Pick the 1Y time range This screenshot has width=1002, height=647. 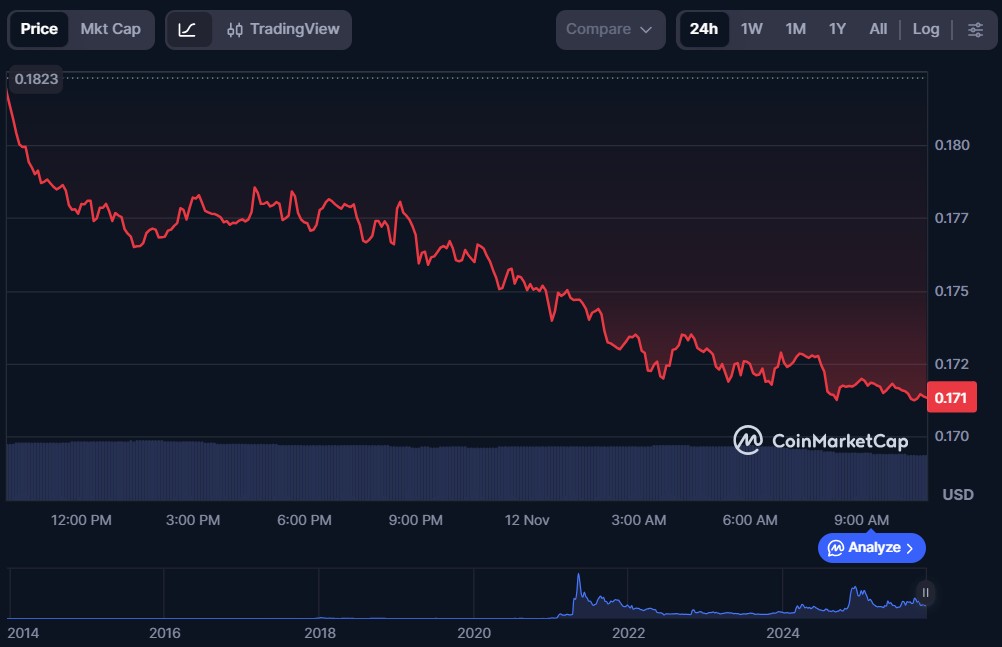(837, 29)
